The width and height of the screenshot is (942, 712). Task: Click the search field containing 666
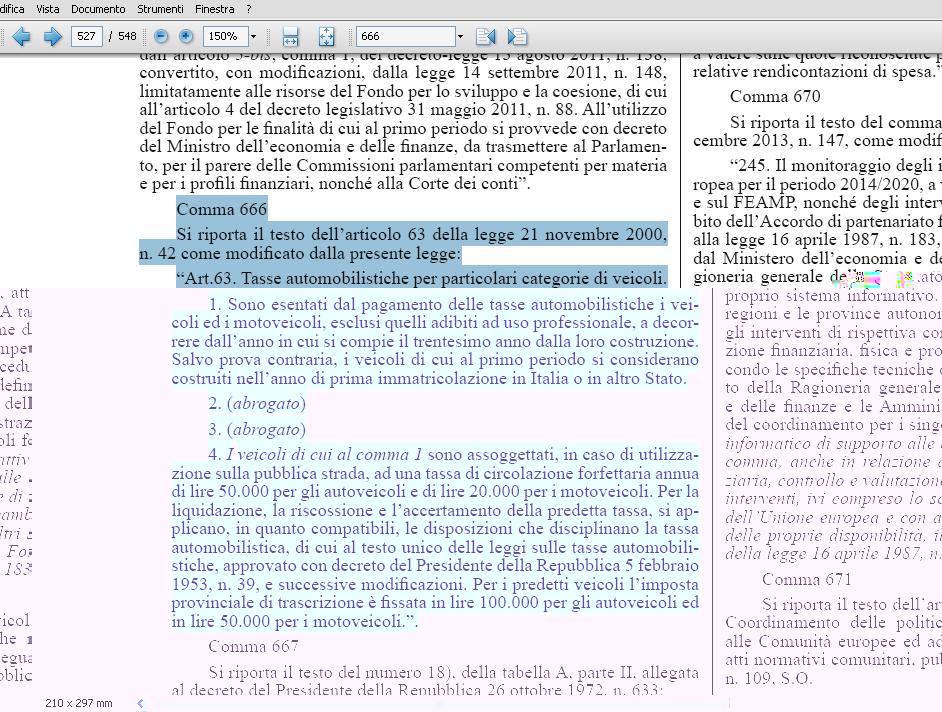pos(406,36)
